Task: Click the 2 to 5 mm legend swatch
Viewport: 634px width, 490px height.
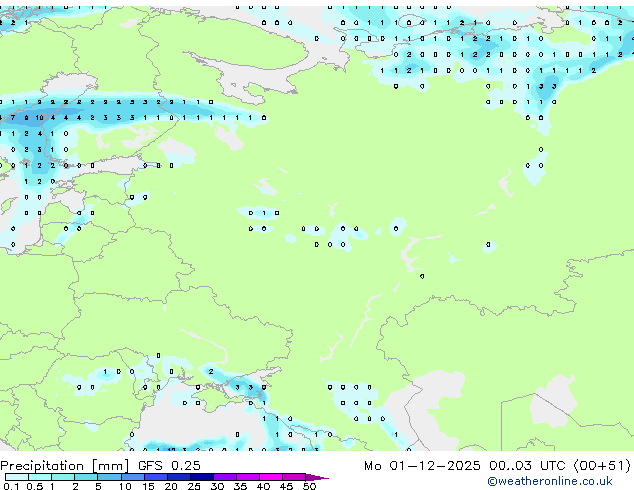Action: (x=86, y=477)
